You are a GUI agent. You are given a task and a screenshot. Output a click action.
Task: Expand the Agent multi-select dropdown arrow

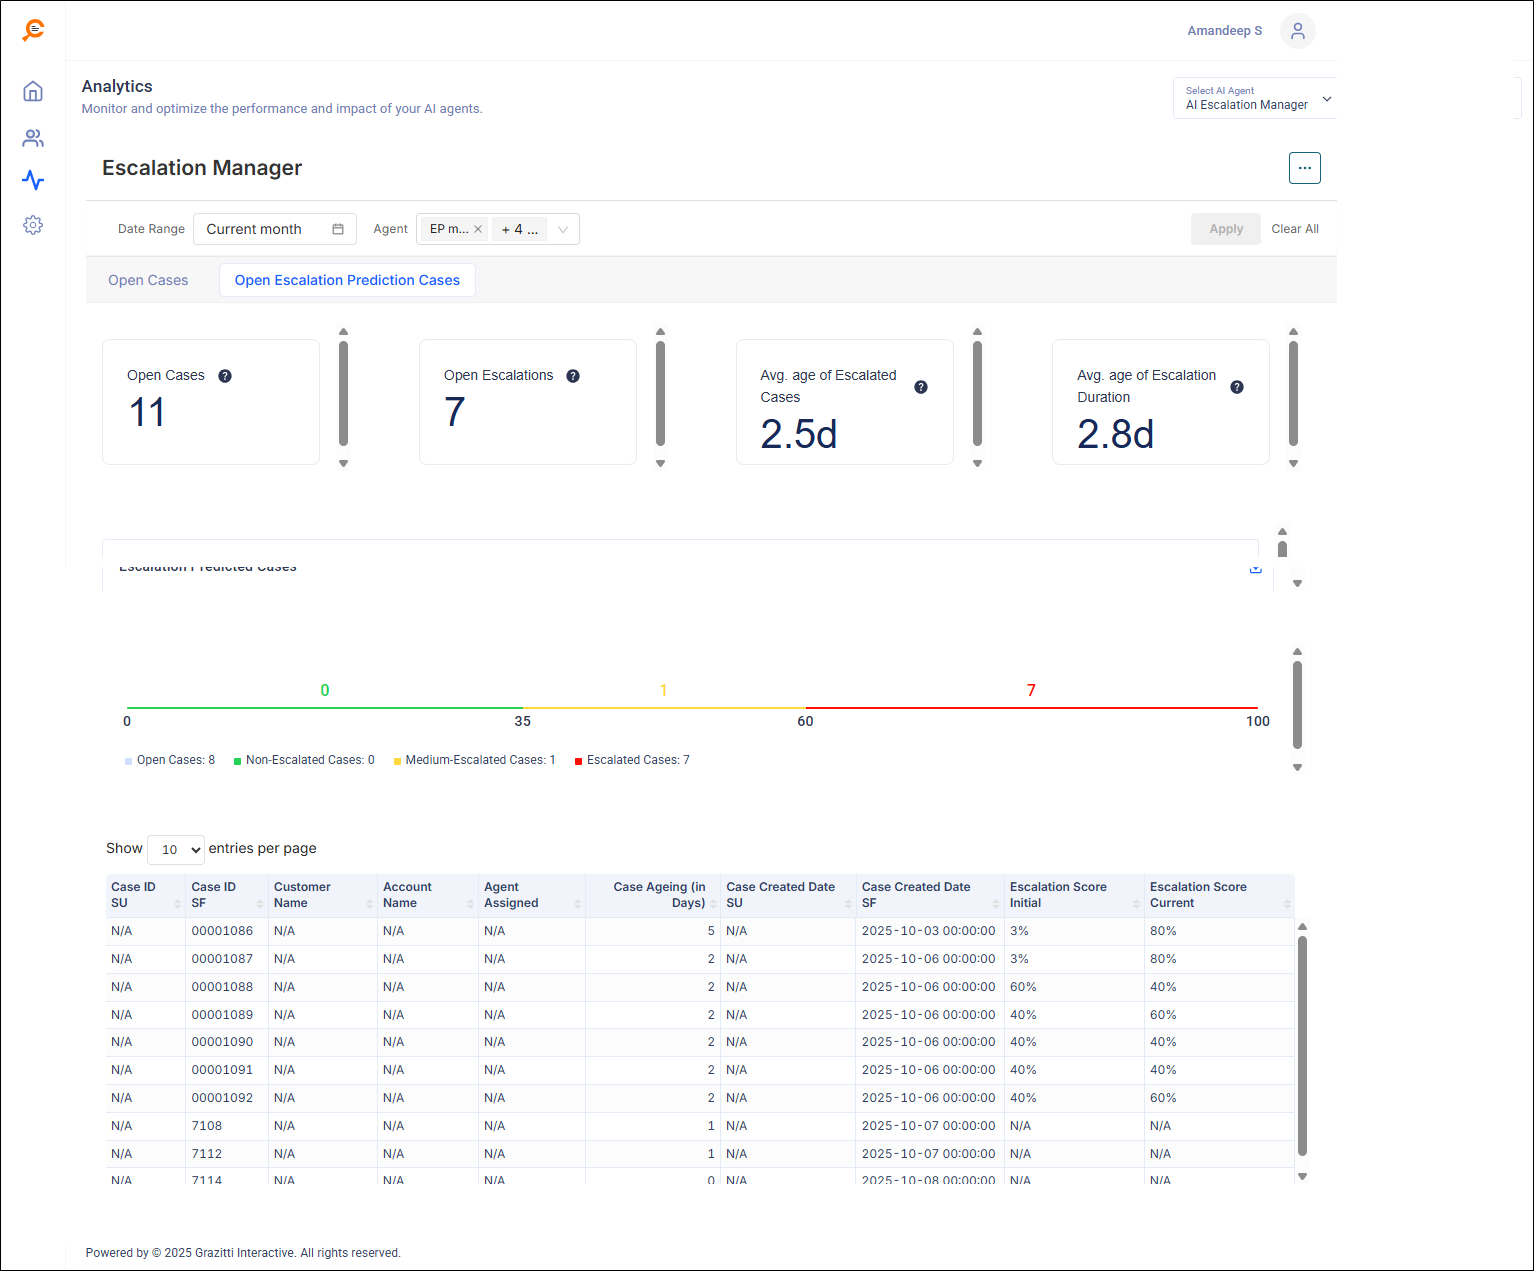[563, 229]
